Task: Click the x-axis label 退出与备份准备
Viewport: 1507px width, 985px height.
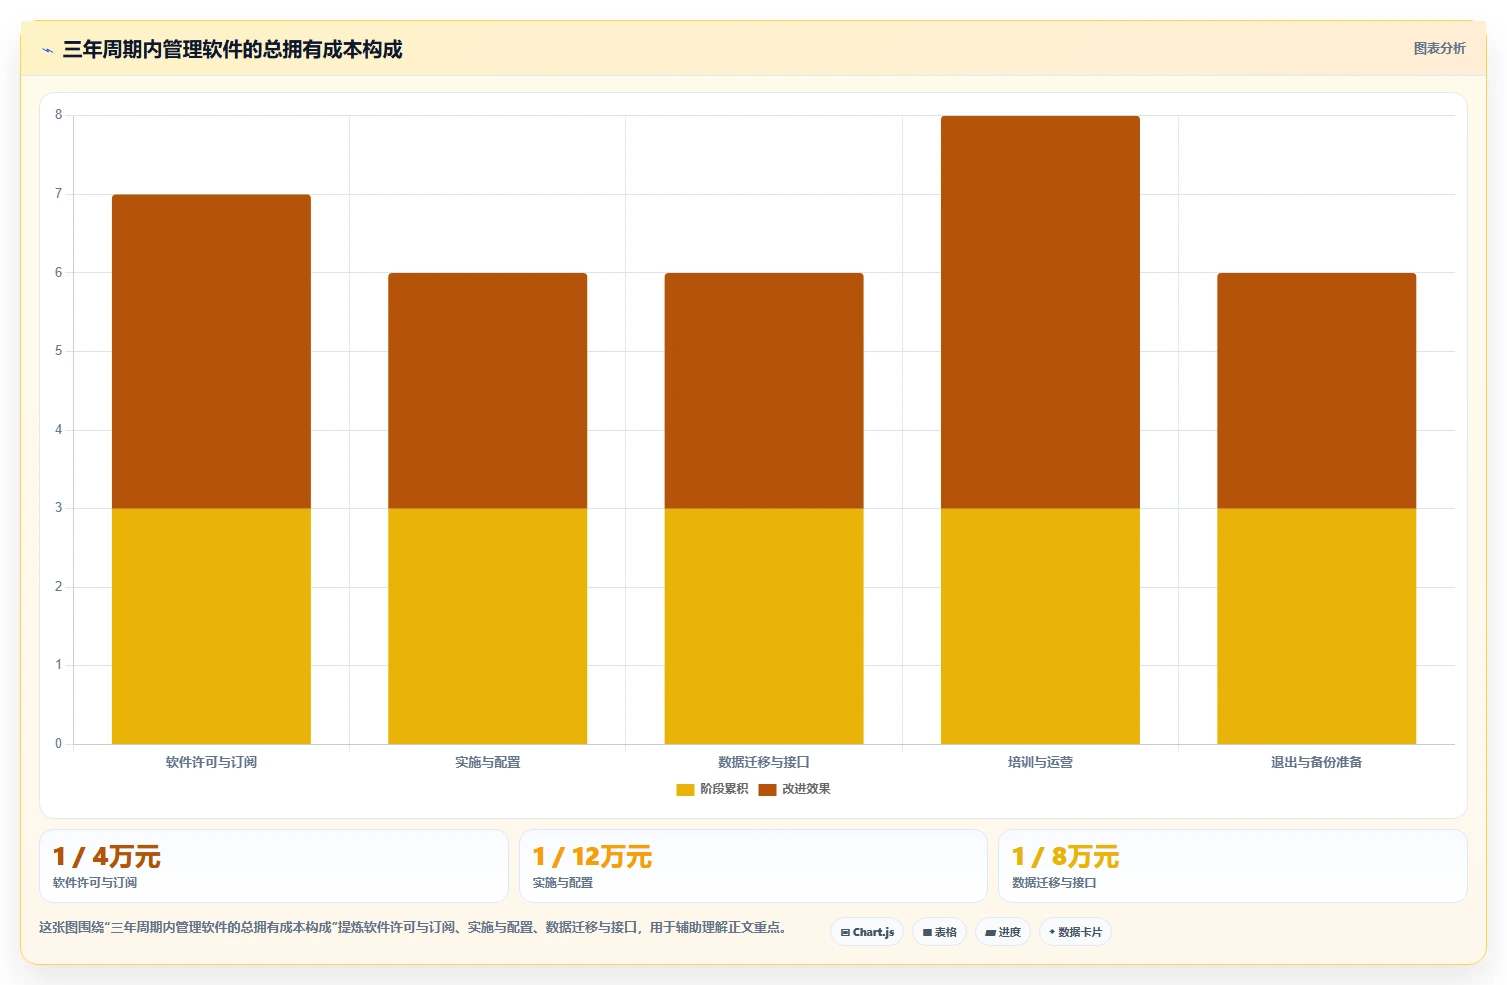Action: (1316, 762)
